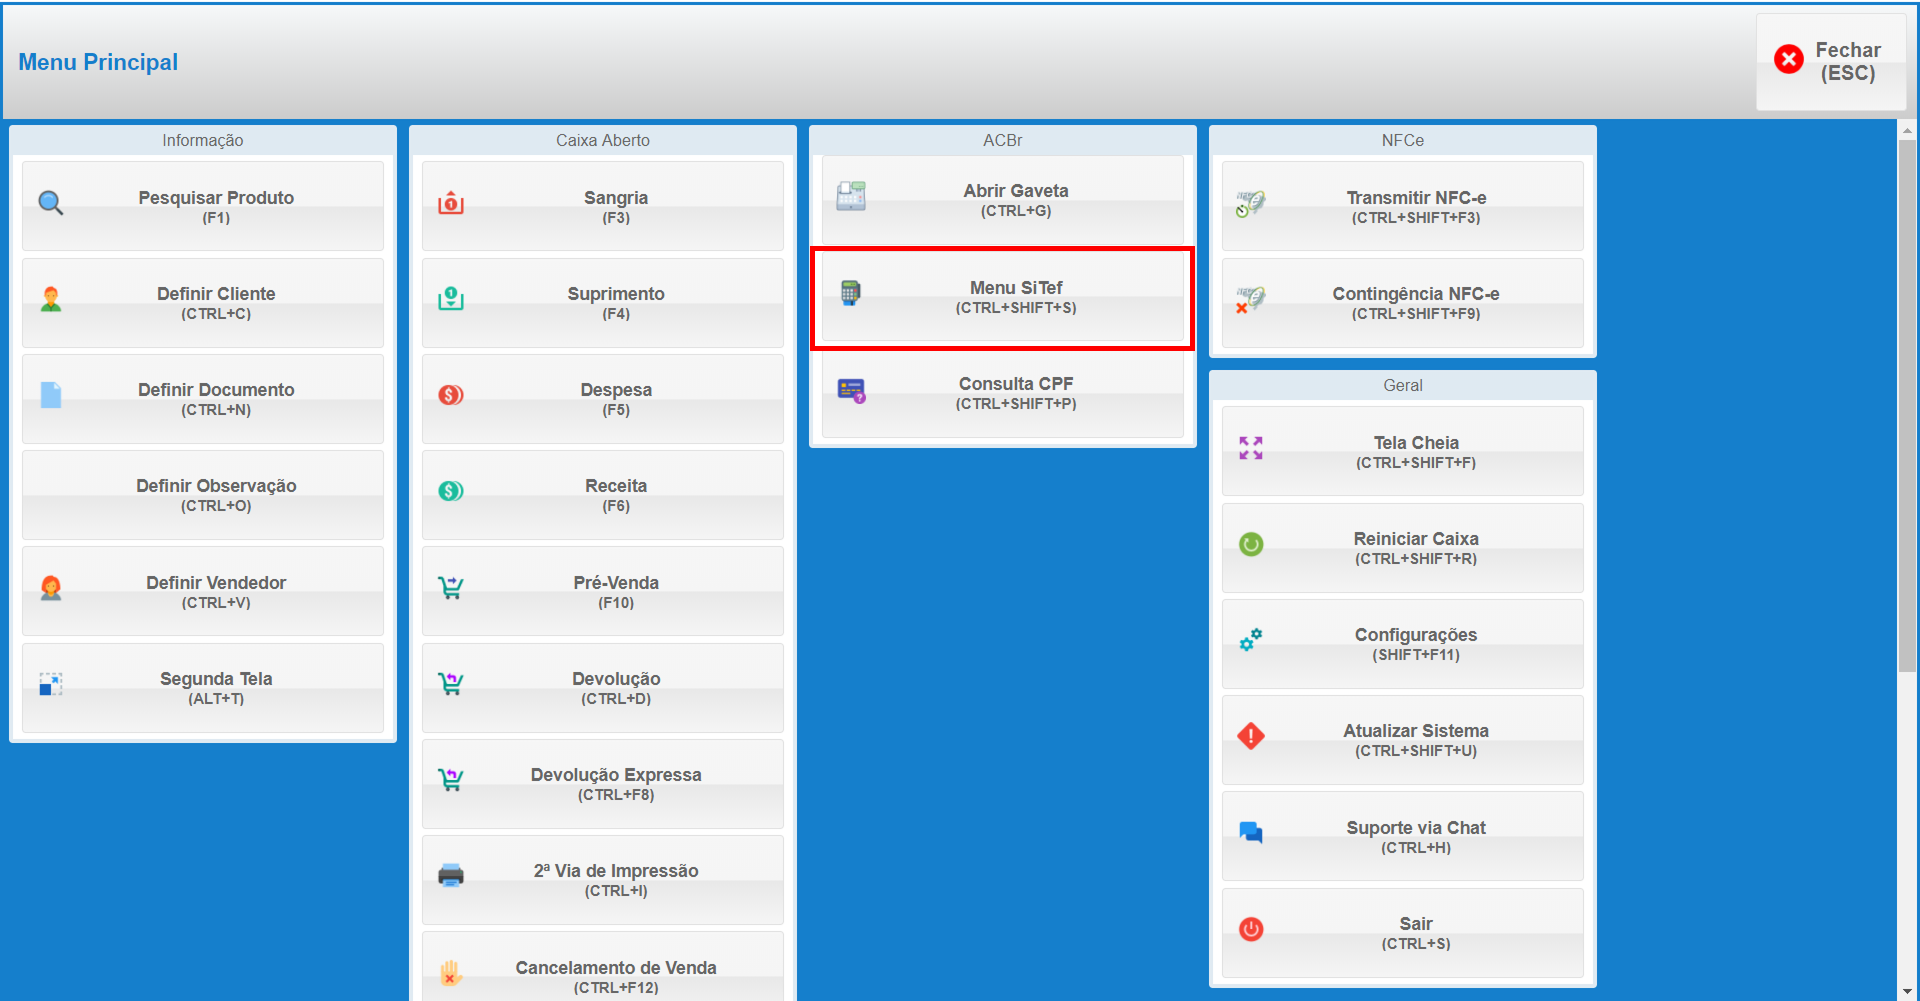The image size is (1920, 1001).
Task: Click the green refresh icon for Reiniciar Caixa
Action: [1251, 544]
